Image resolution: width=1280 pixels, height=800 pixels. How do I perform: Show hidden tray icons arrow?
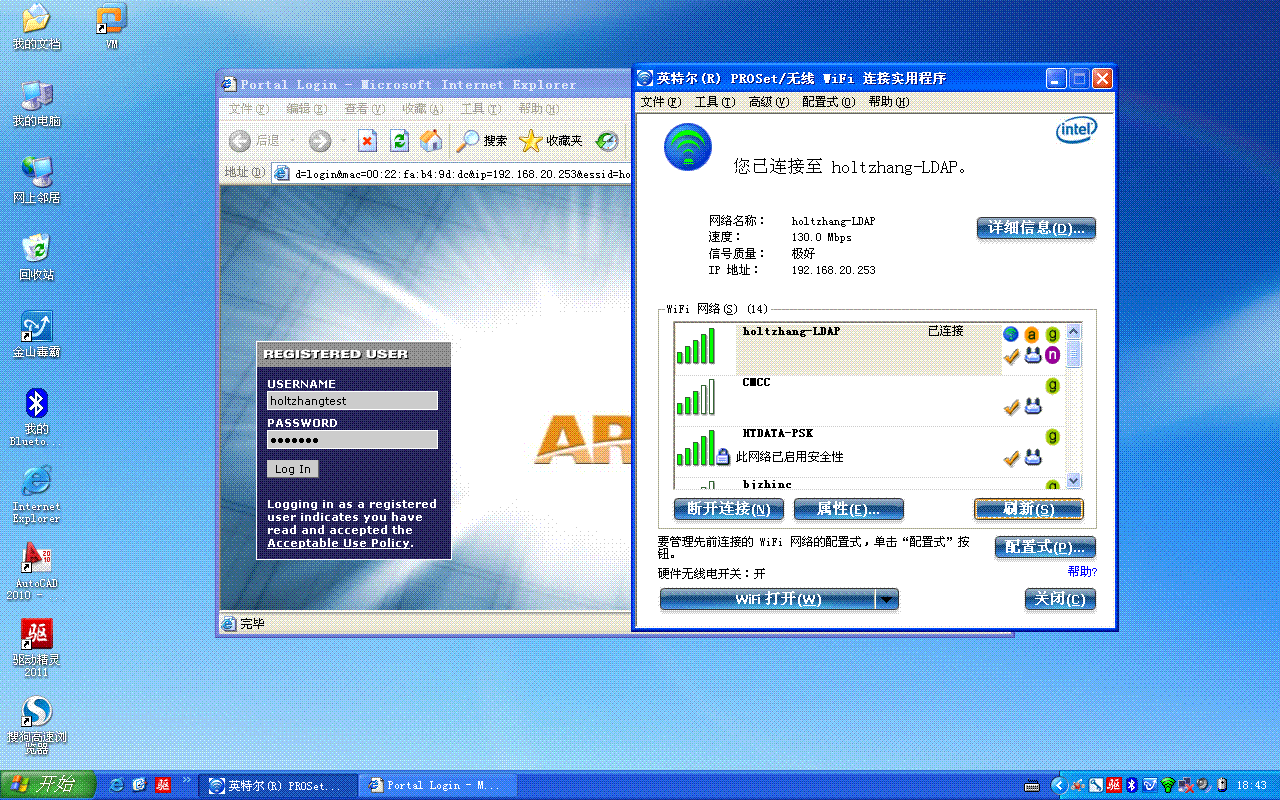(1059, 785)
